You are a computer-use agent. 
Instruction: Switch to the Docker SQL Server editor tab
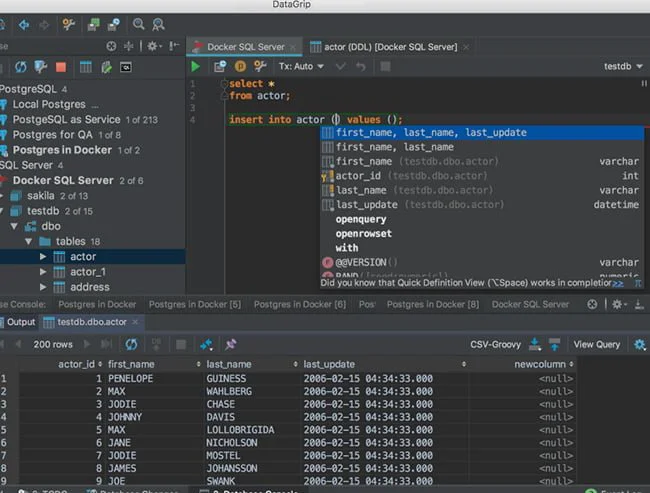245,47
